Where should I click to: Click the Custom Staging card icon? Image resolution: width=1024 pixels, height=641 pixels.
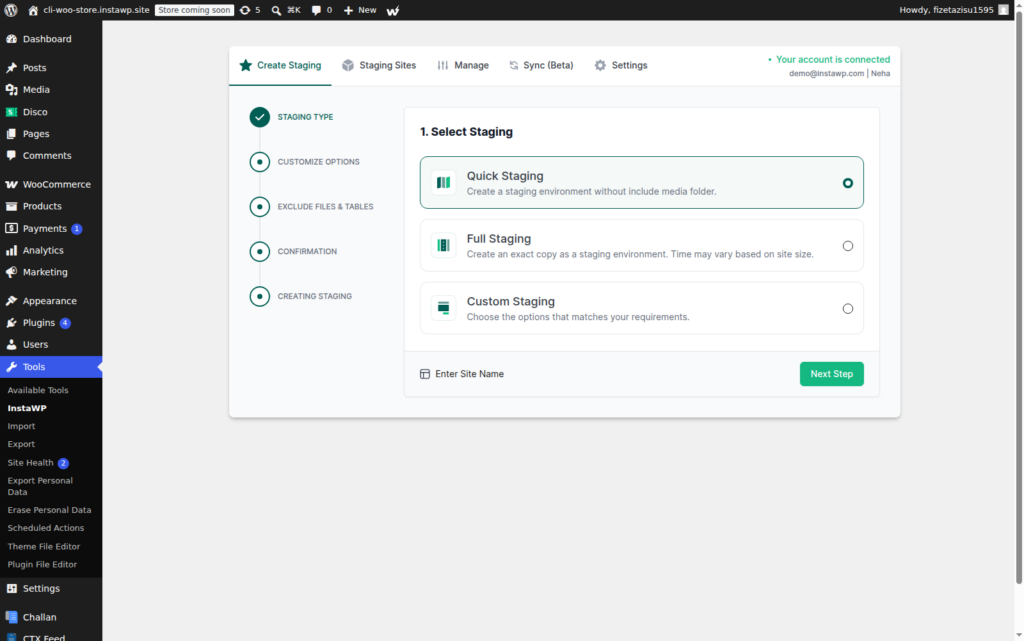(443, 308)
